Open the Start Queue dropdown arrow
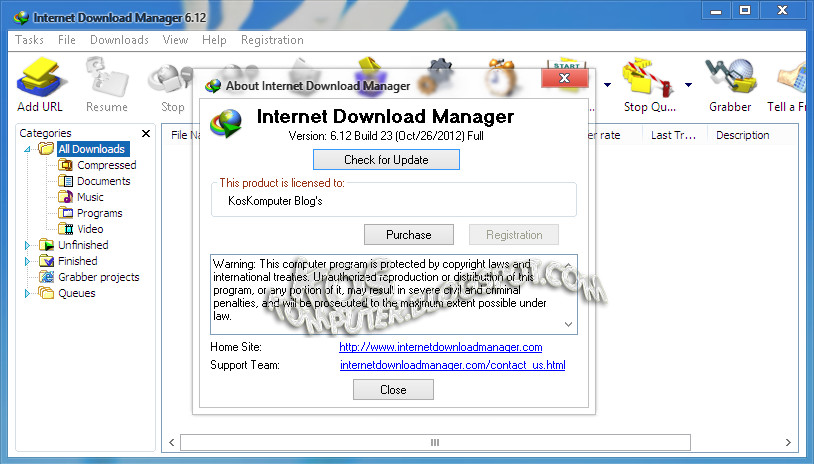Viewport: 814px width, 464px height. (x=607, y=85)
